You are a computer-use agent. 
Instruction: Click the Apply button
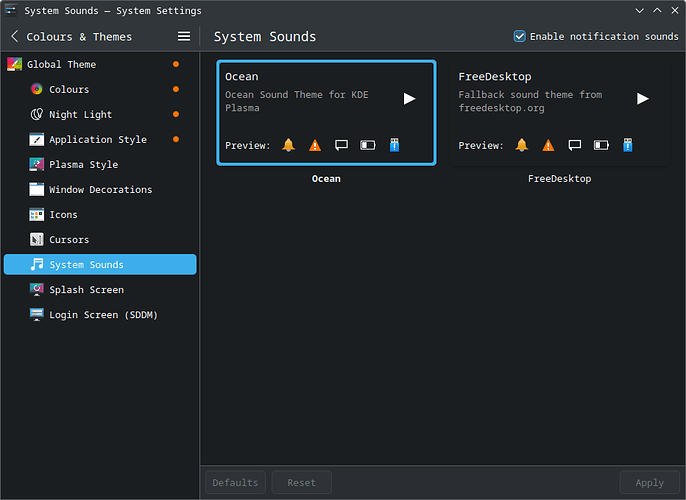(649, 483)
